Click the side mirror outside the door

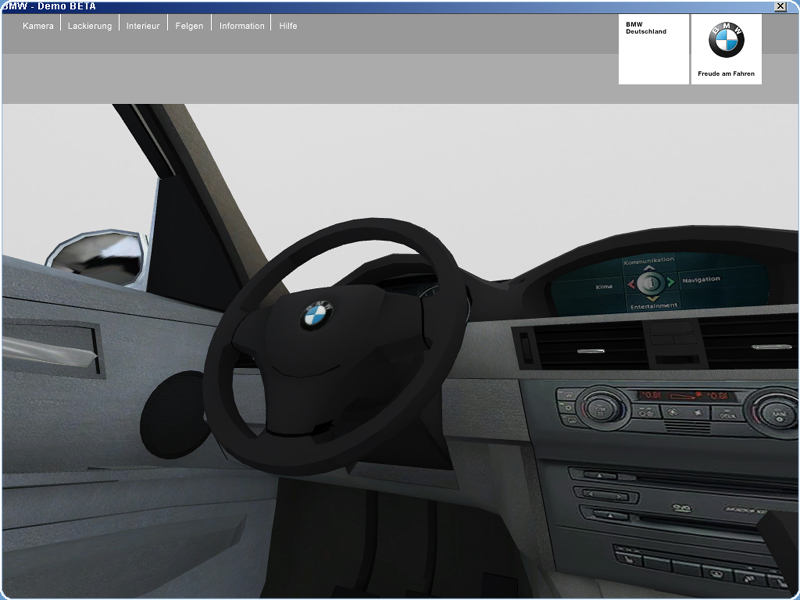click(x=97, y=257)
